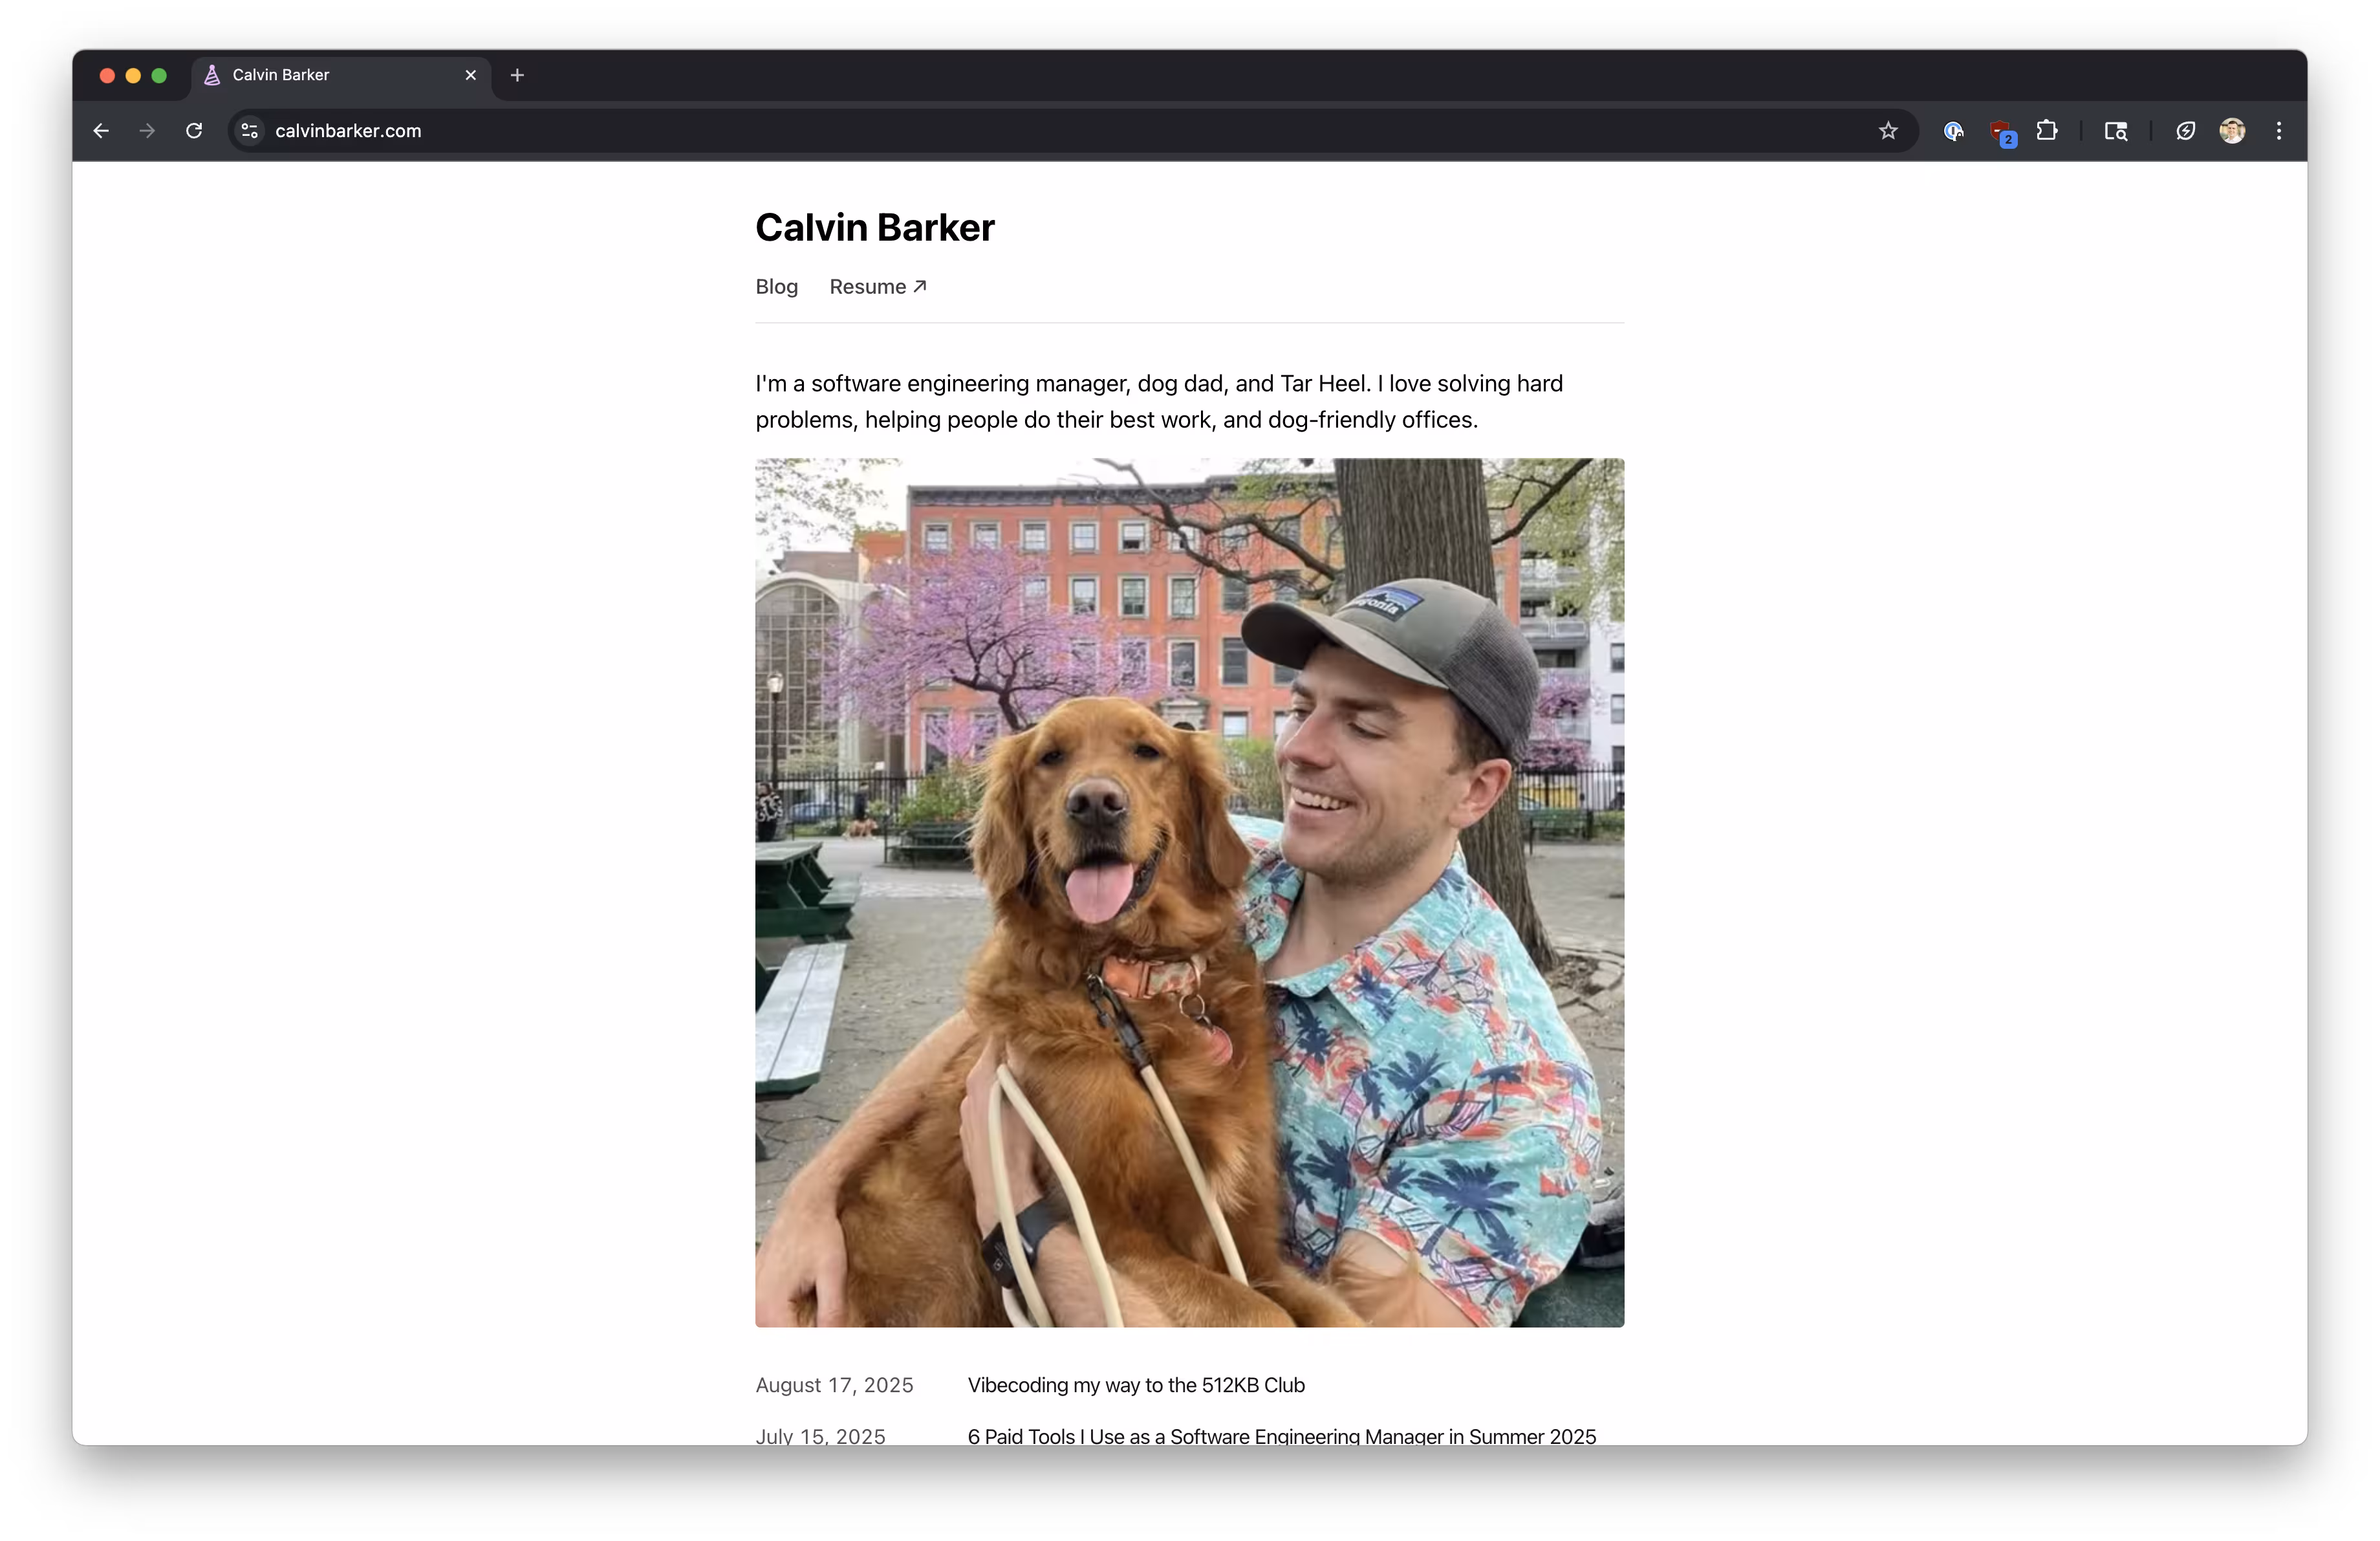The height and width of the screenshot is (1541, 2380).
Task: Open the password manager extension icon
Action: click(1952, 130)
